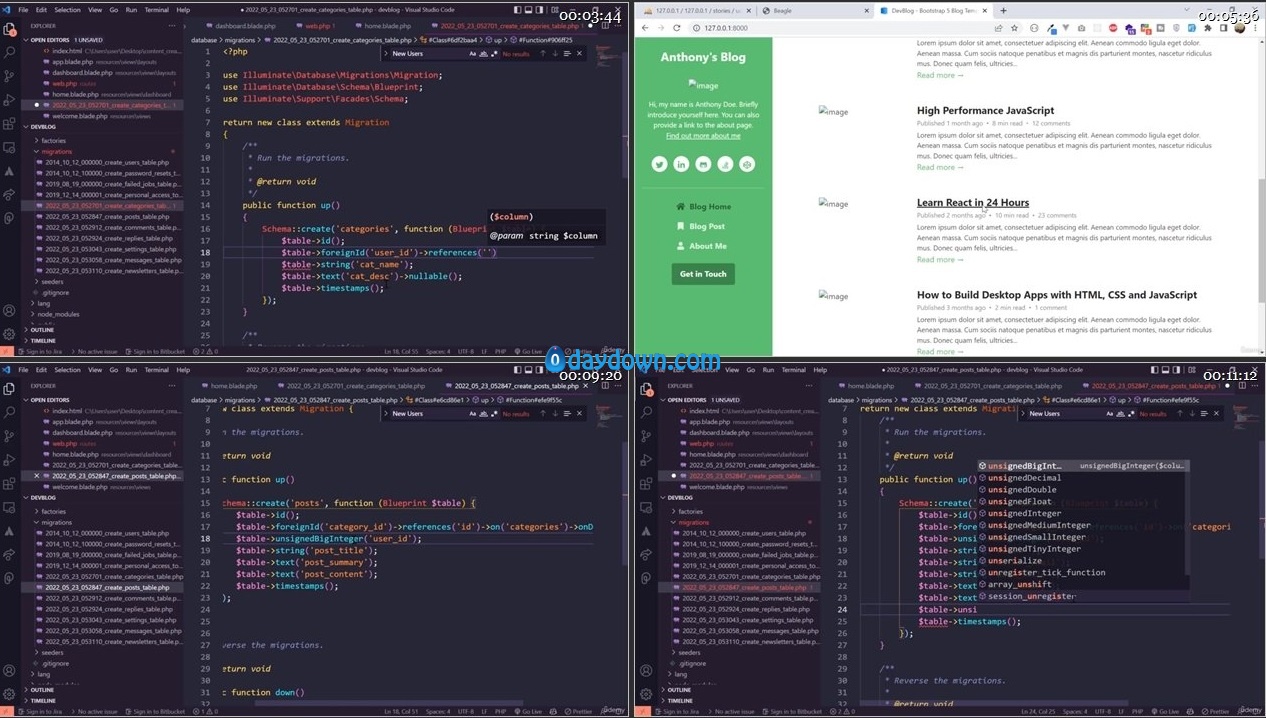Screen dimensions: 1266x718
Task: Toggle Match Case in top-left find widget
Action: (474, 53)
